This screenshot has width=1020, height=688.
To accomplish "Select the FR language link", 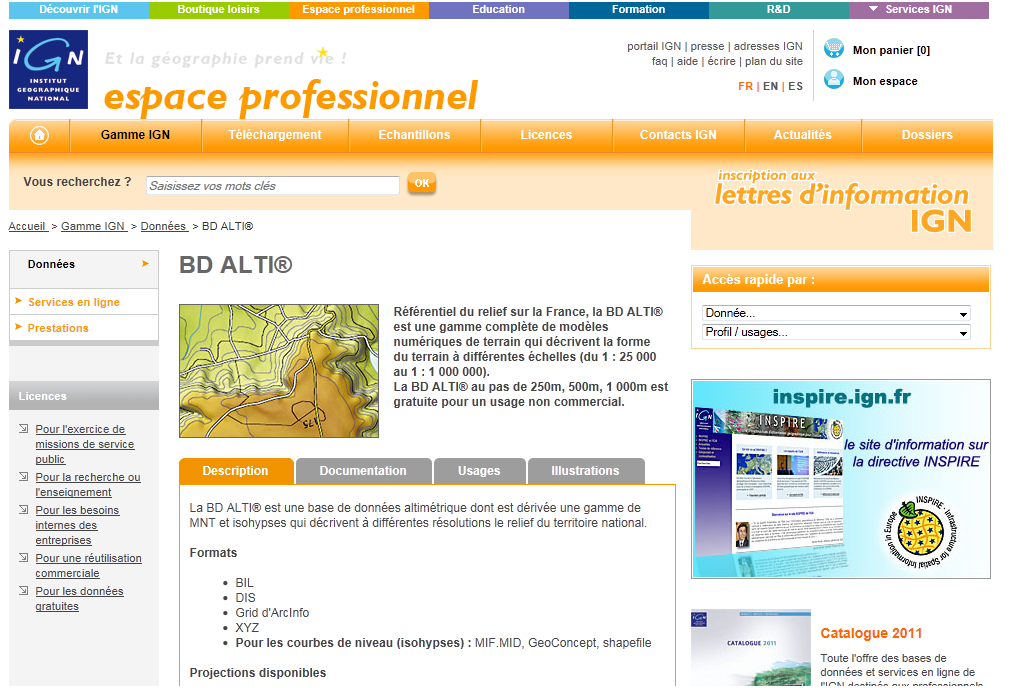I will (x=745, y=86).
